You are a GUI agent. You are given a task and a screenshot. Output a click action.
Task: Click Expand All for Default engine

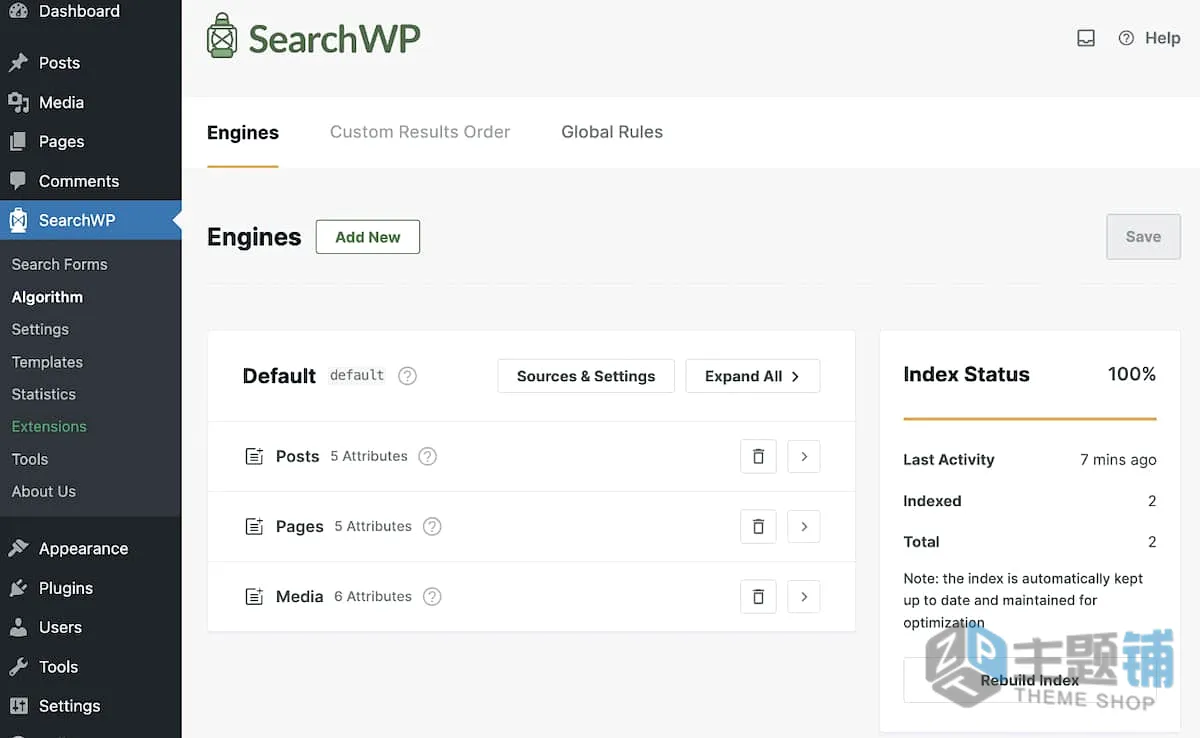pyautogui.click(x=753, y=376)
